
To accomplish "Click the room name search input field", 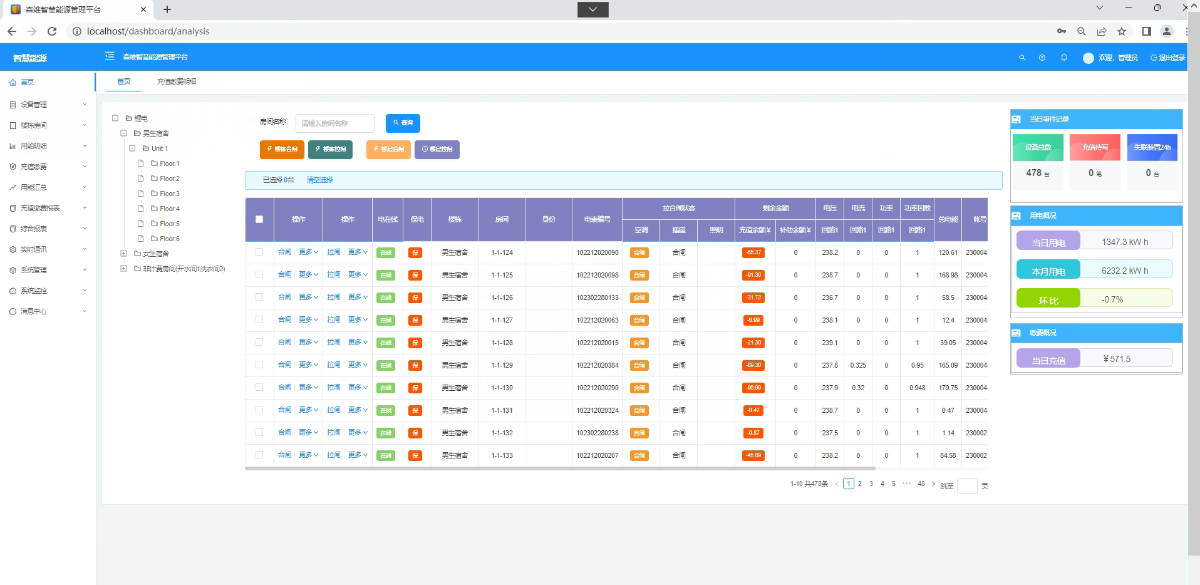I will pos(334,123).
